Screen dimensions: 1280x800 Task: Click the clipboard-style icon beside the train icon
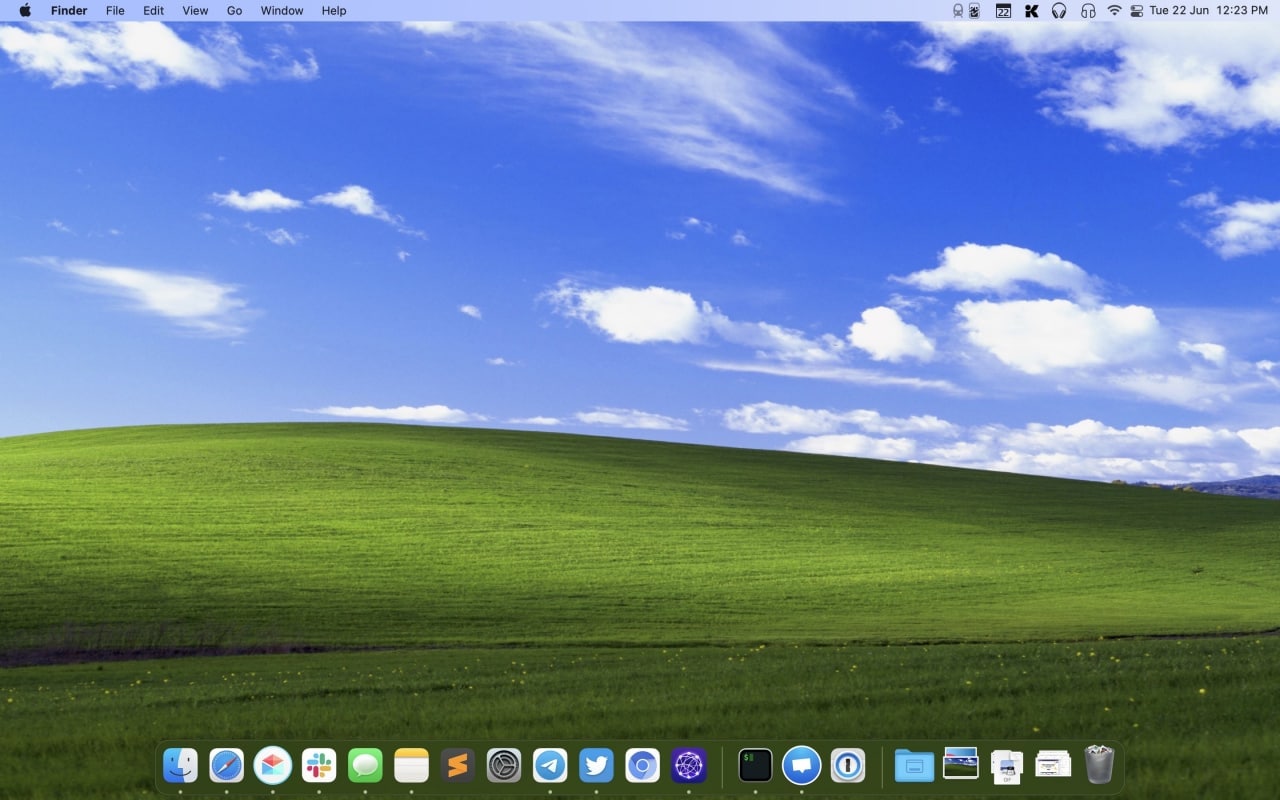[974, 11]
